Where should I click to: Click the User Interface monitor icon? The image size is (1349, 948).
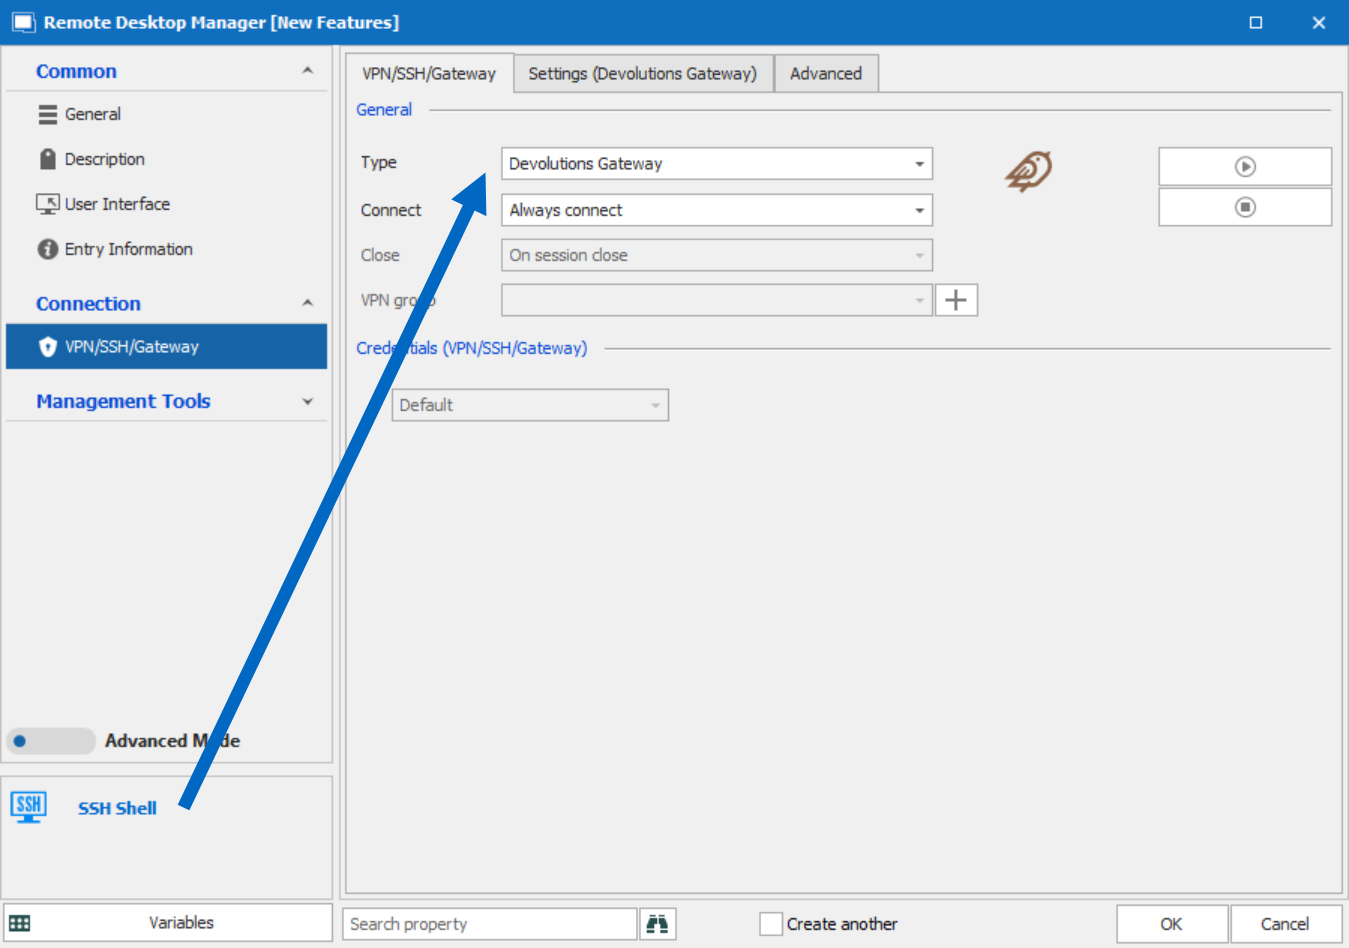point(48,203)
